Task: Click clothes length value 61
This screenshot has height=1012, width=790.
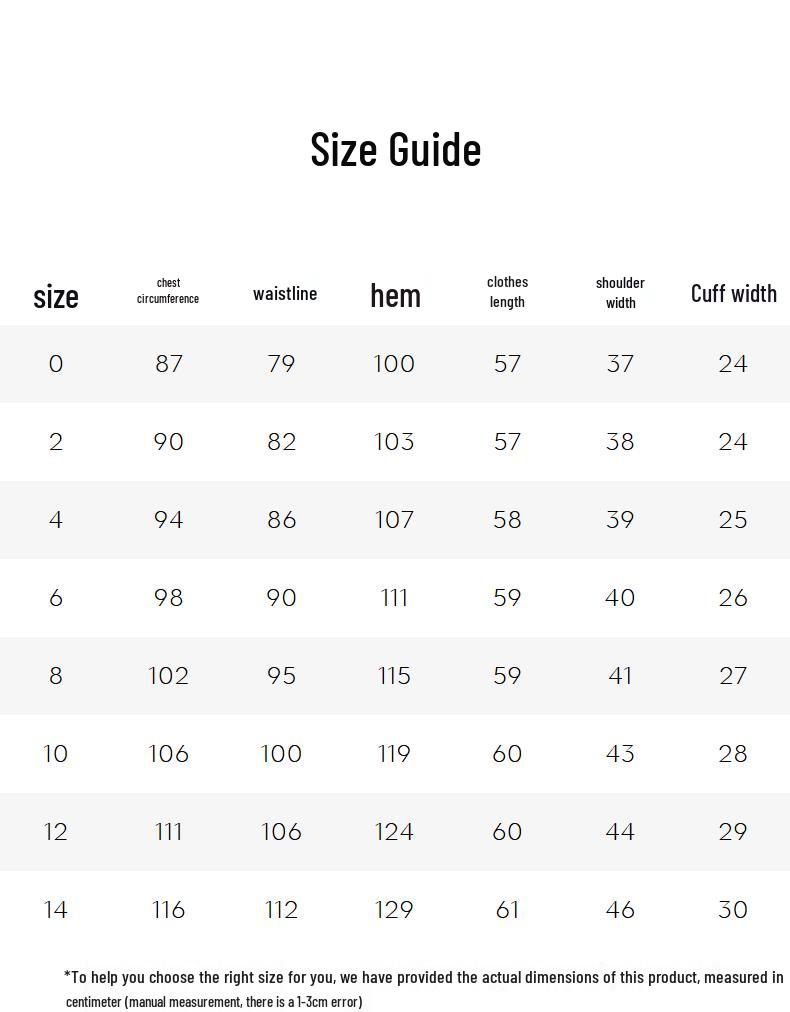Action: click(x=507, y=910)
